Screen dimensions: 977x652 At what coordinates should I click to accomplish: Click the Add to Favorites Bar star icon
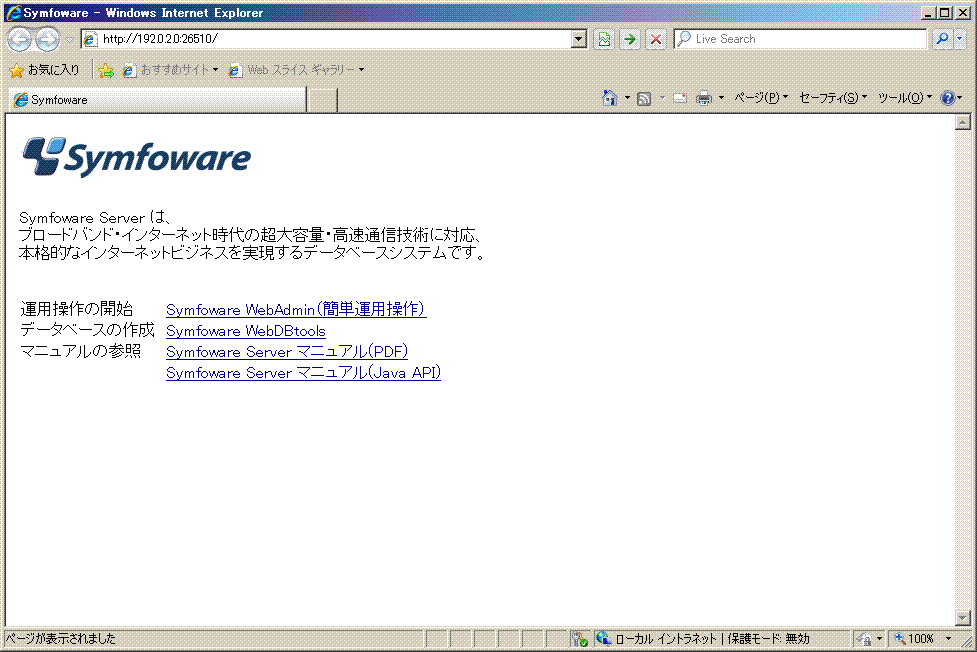point(106,70)
